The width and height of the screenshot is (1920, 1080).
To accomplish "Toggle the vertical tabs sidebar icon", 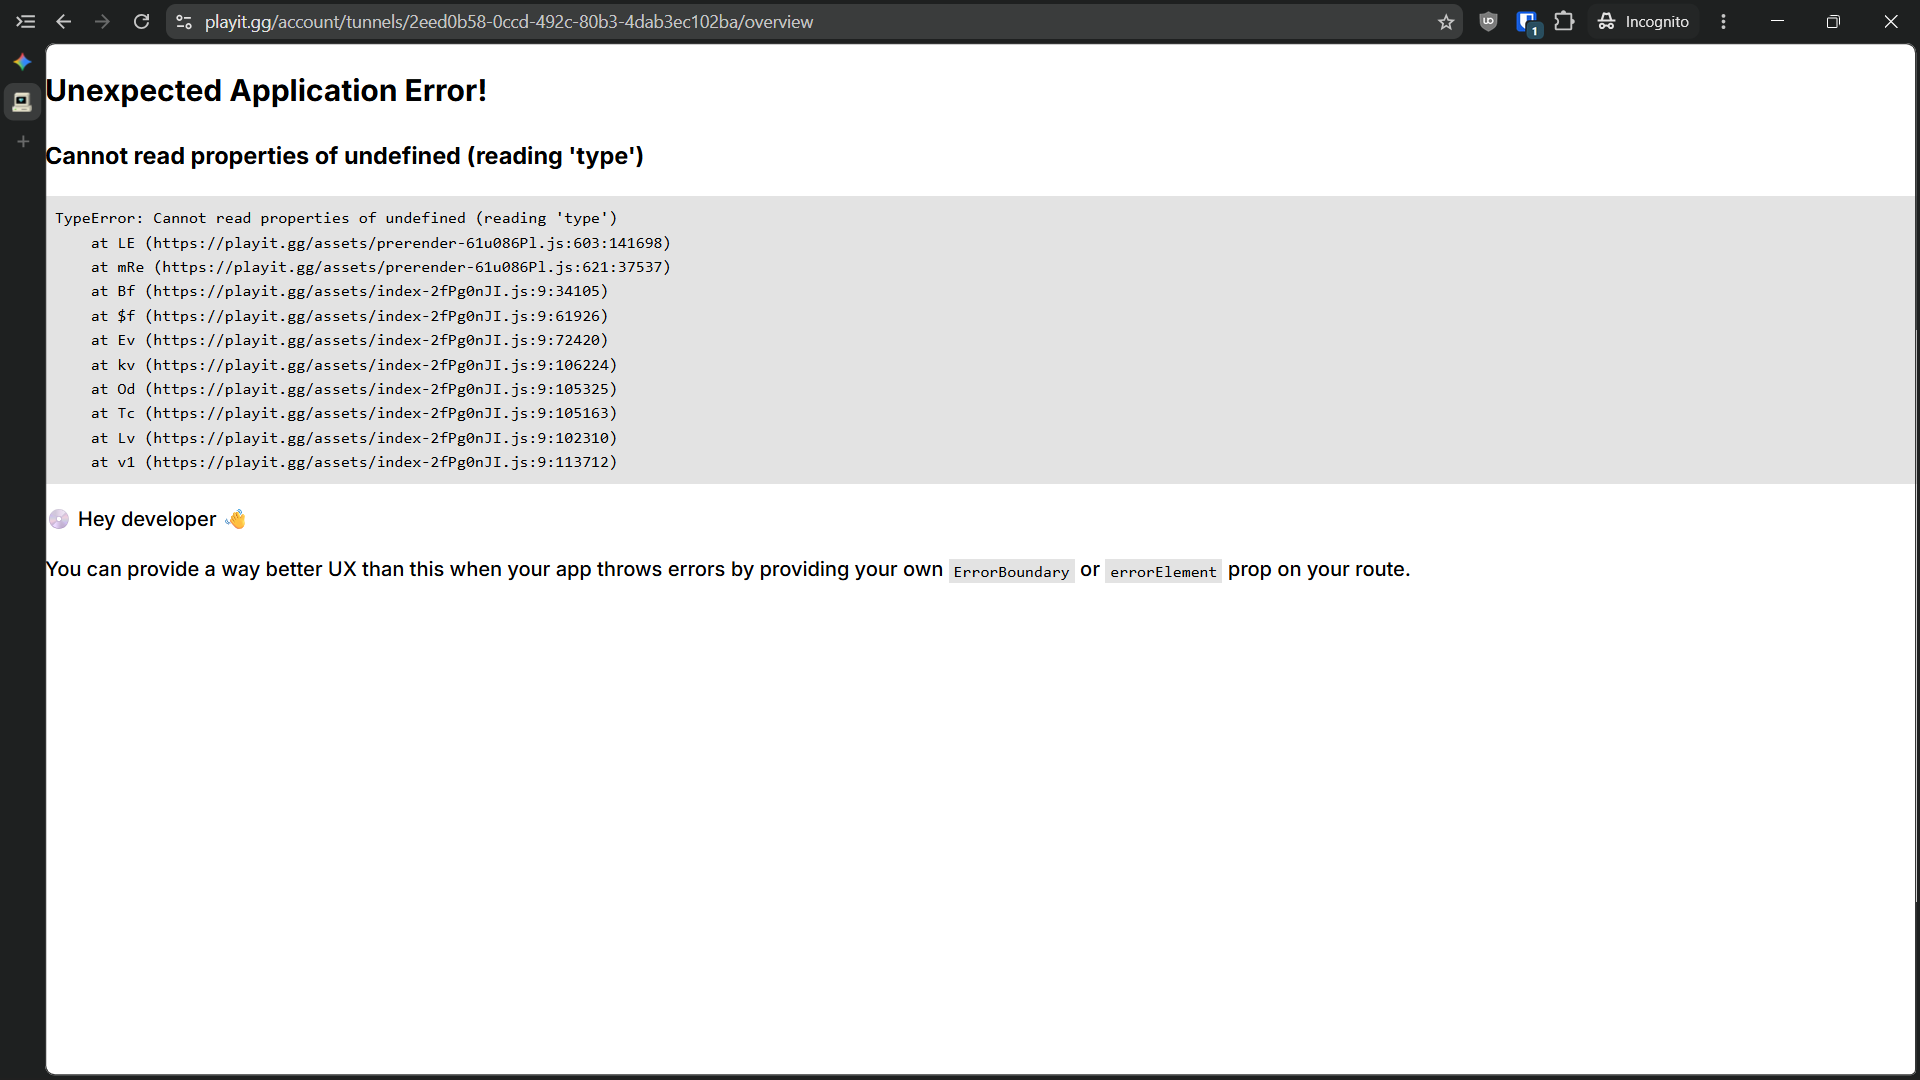I will [x=25, y=22].
